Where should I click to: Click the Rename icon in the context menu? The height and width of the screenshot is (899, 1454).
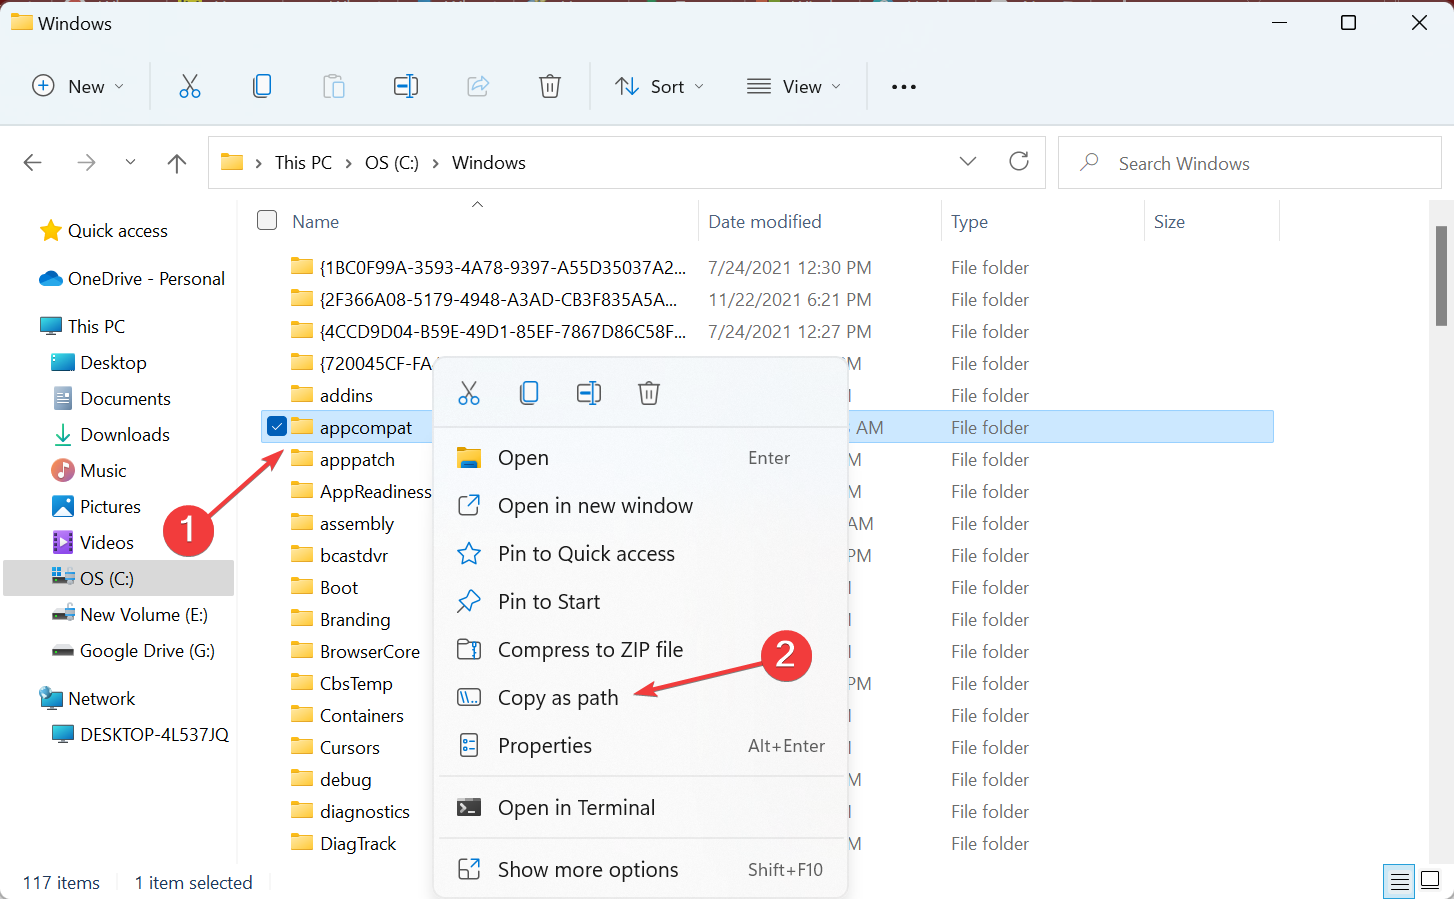(589, 393)
